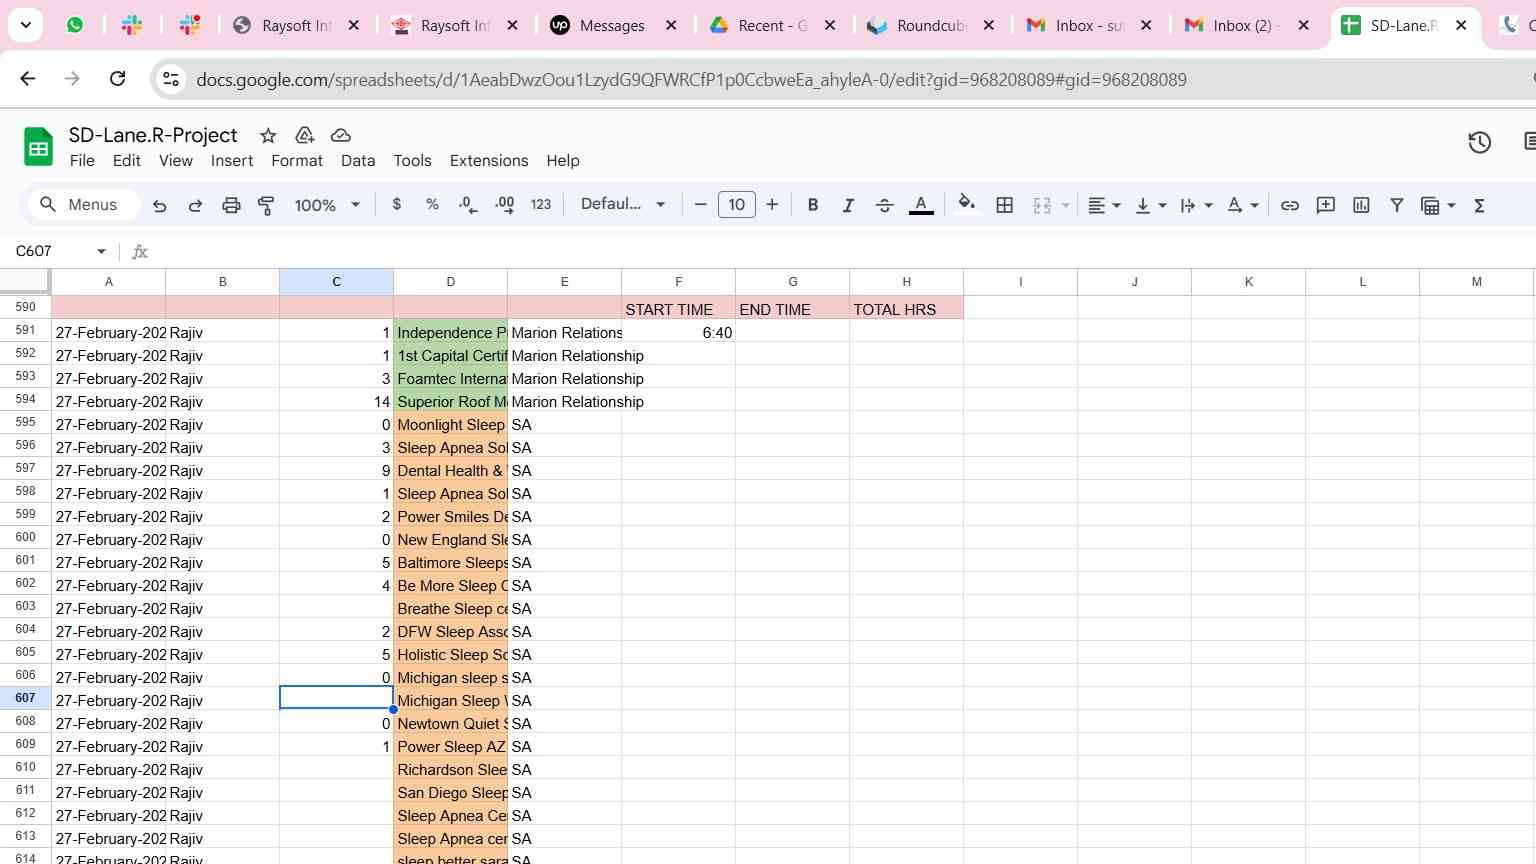Open horizontal align dropdown
This screenshot has width=1536, height=864.
(x=1104, y=205)
